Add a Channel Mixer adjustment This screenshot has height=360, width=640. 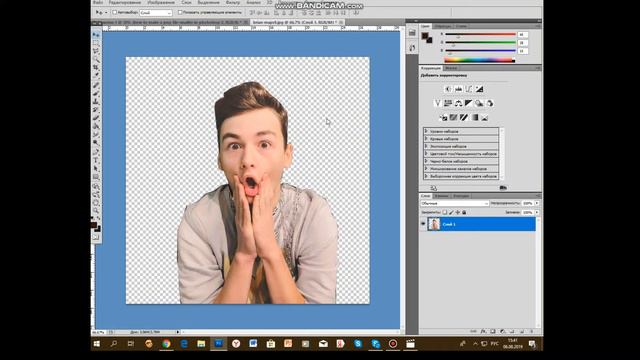(489, 103)
